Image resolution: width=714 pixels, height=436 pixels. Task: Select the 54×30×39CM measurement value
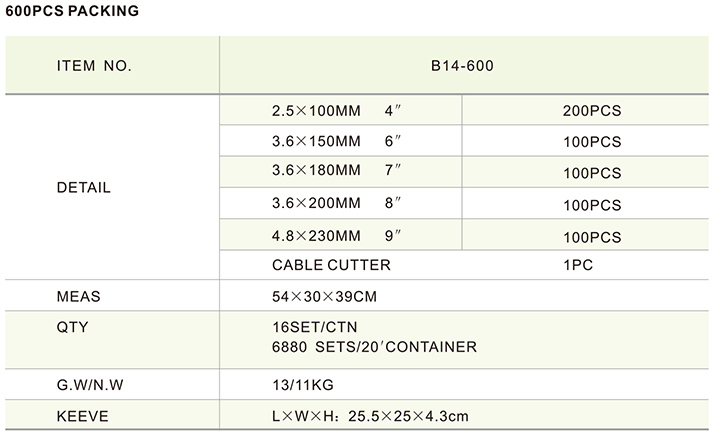325,297
